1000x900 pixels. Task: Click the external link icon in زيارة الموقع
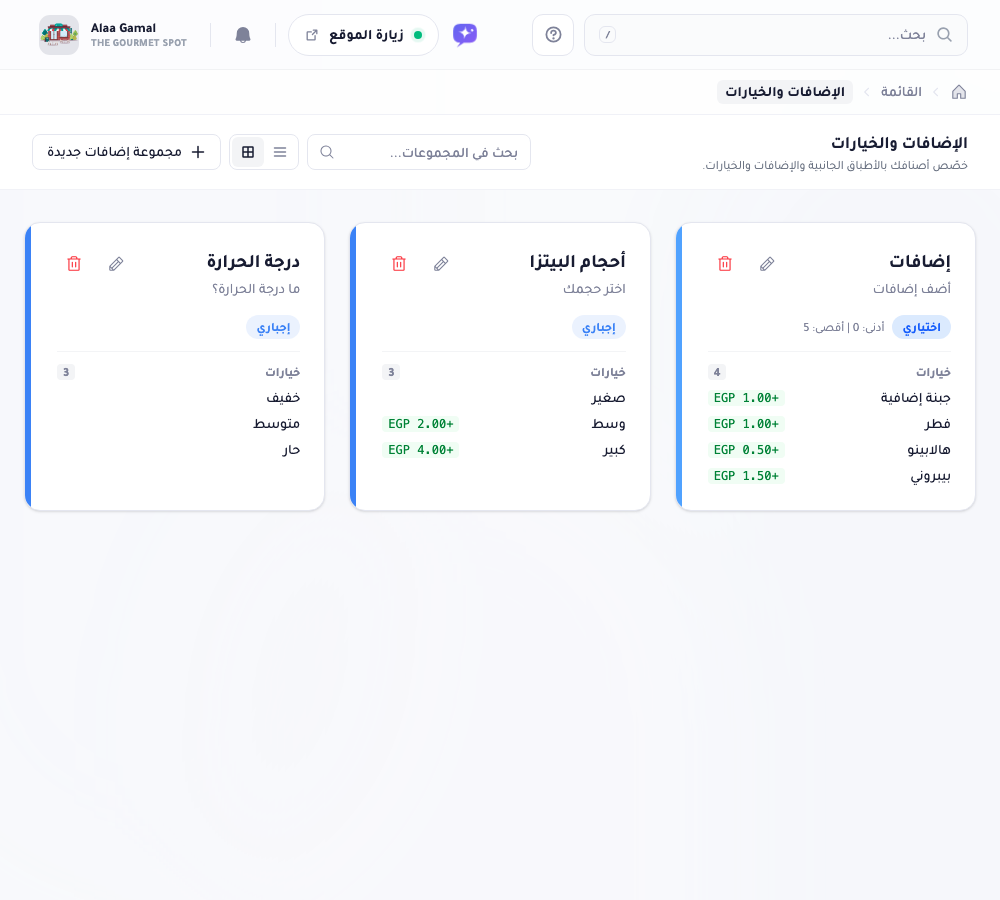point(311,35)
